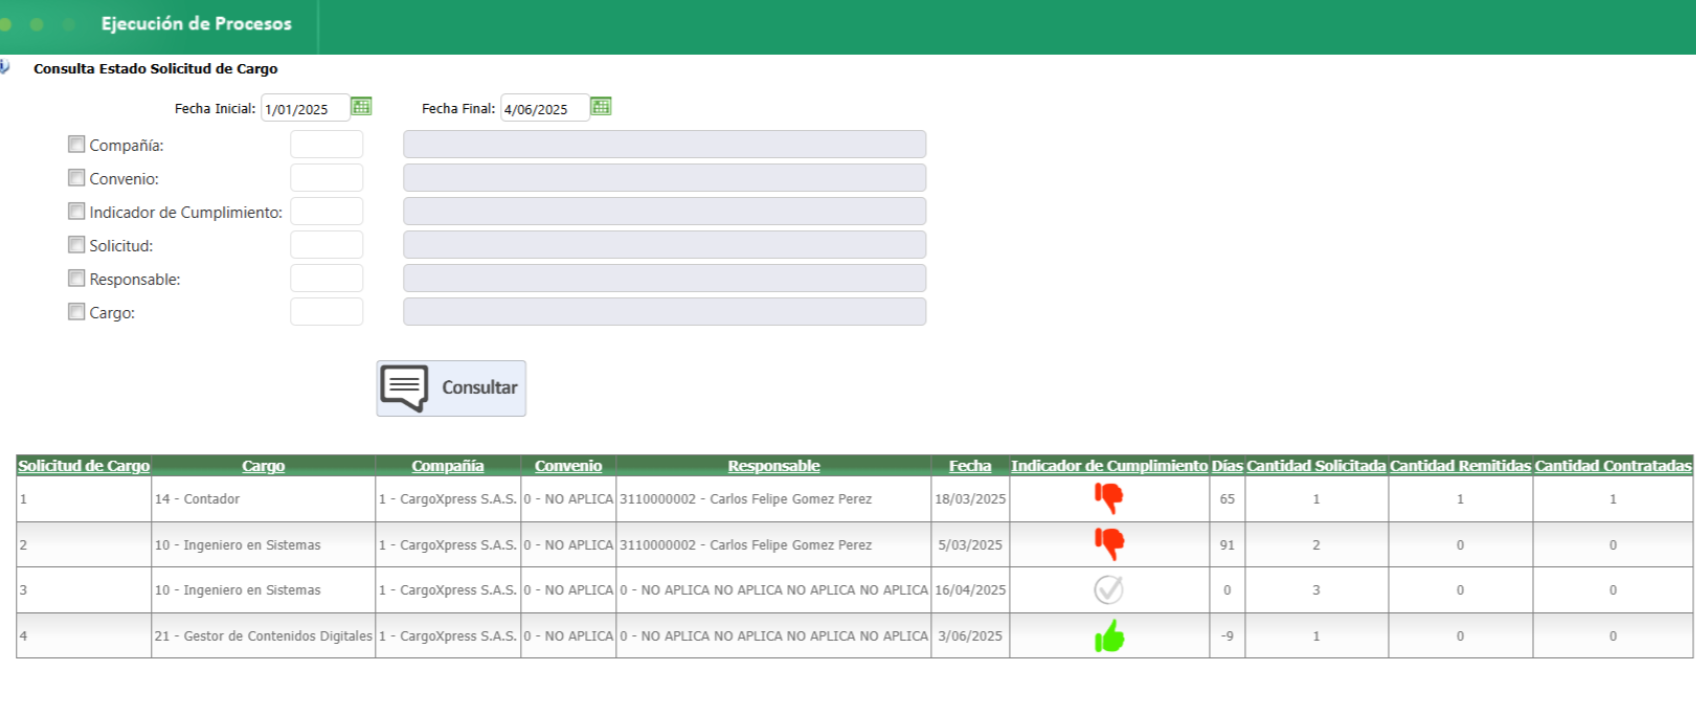Click thumbs-down indicator for Contador row
The height and width of the screenshot is (712, 1696).
pyautogui.click(x=1108, y=498)
